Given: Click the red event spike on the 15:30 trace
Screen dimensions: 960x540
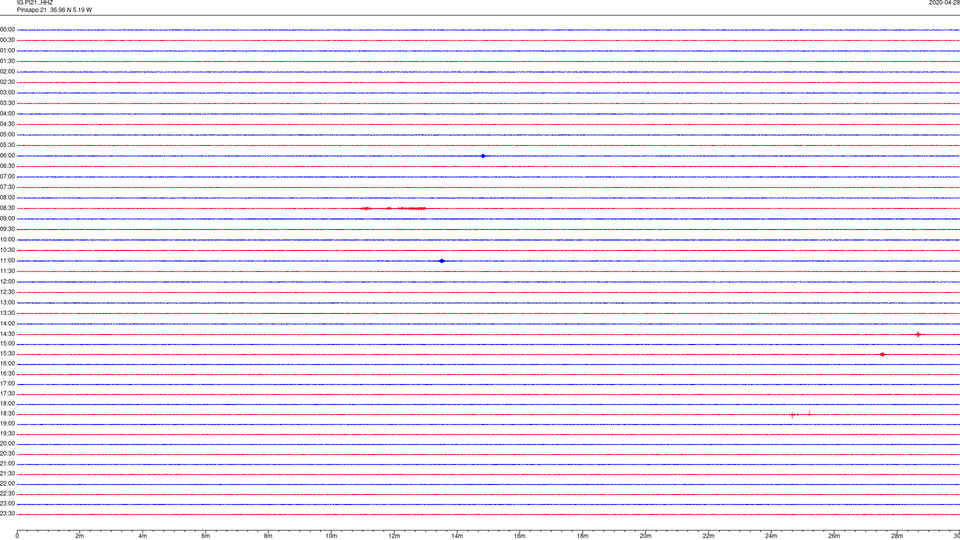Looking at the screenshot, I should click(882, 354).
